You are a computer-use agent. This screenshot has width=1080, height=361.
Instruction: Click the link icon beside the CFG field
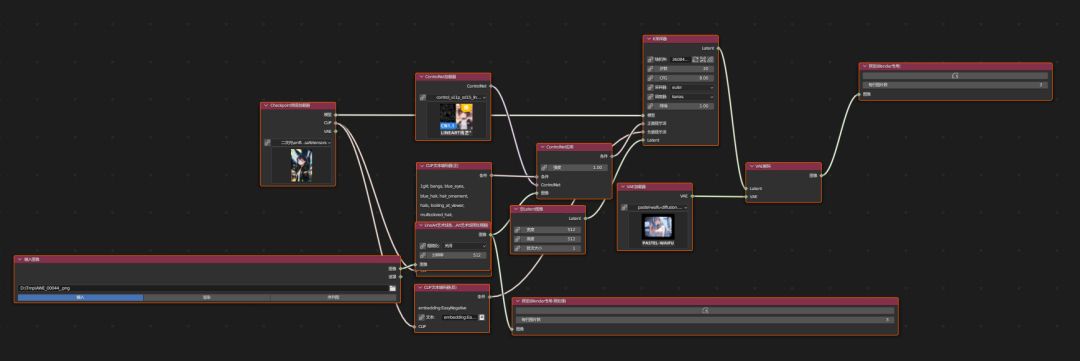tap(650, 78)
